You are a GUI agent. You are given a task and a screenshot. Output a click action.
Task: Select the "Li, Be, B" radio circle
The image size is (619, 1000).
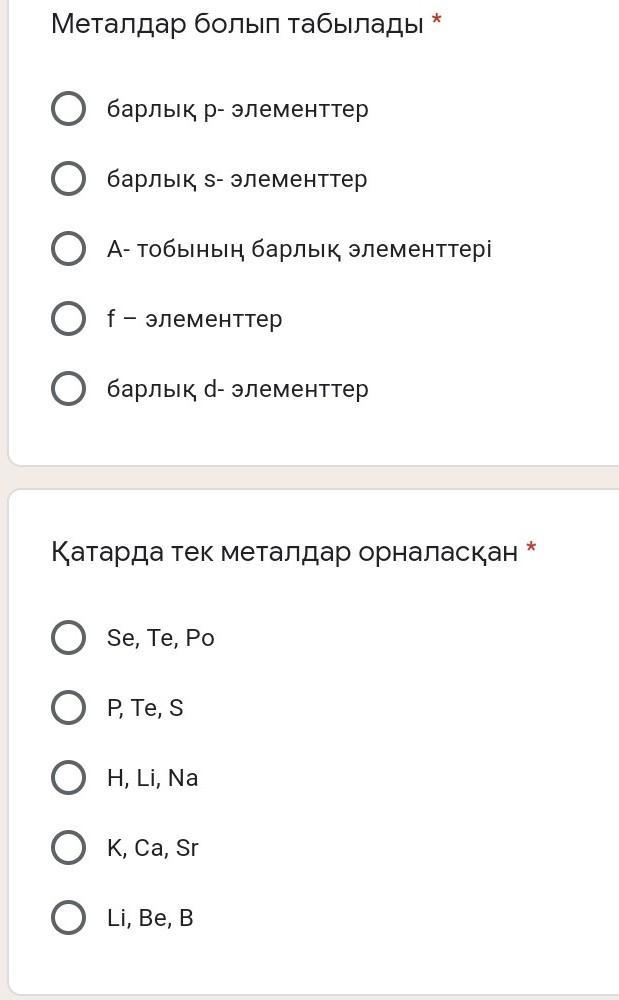coord(68,918)
